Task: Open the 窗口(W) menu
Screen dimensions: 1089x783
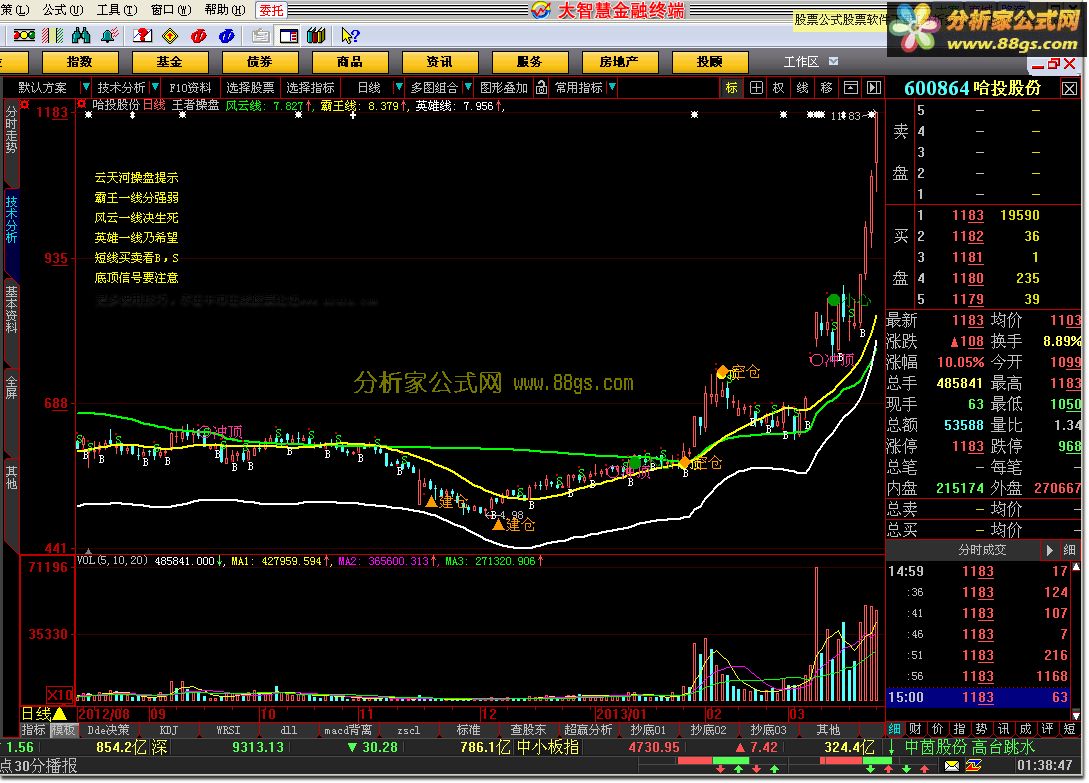Action: point(171,10)
